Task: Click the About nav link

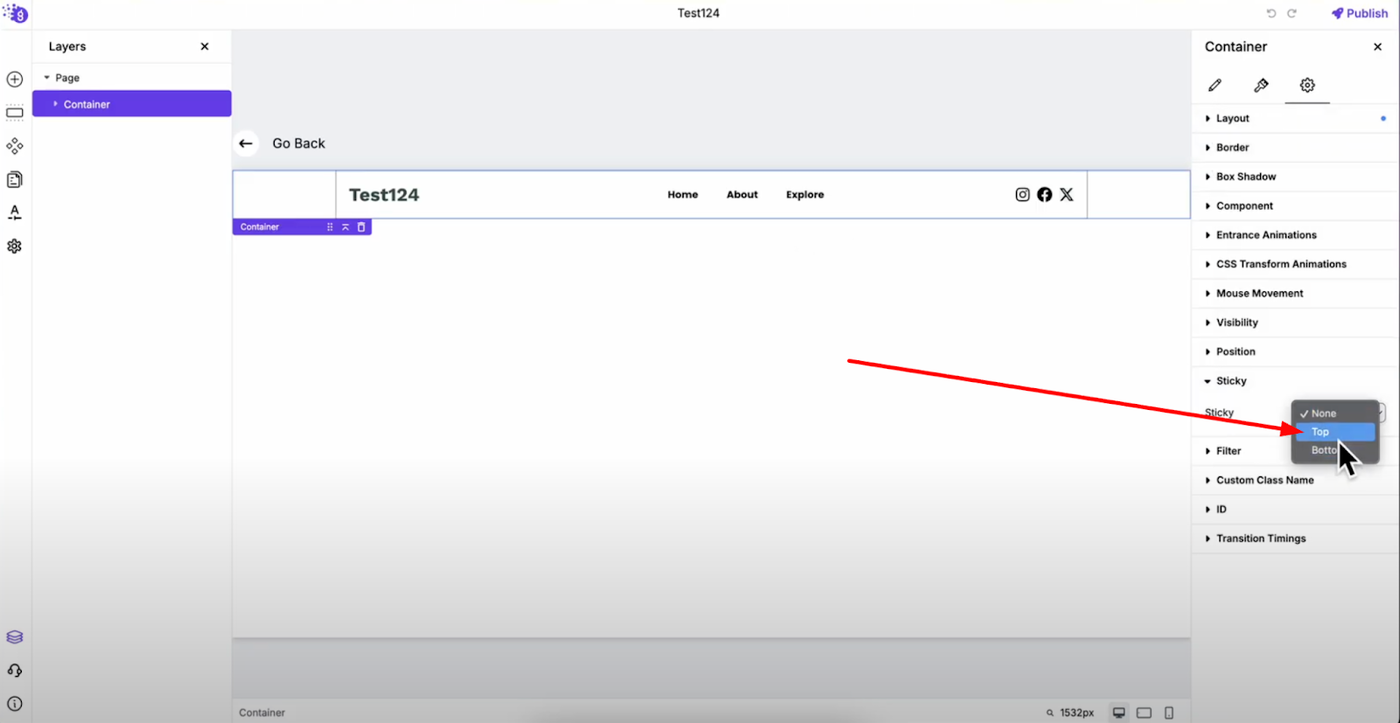Action: [x=742, y=195]
